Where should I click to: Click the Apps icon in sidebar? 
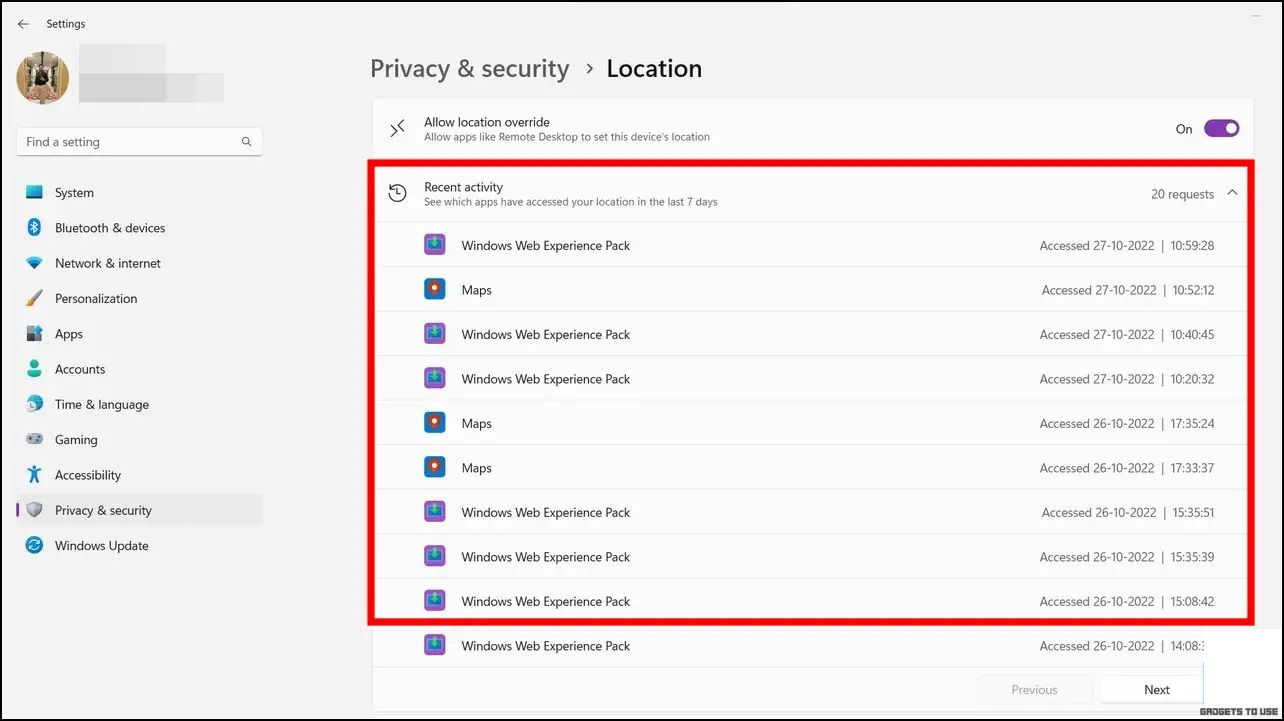35,334
